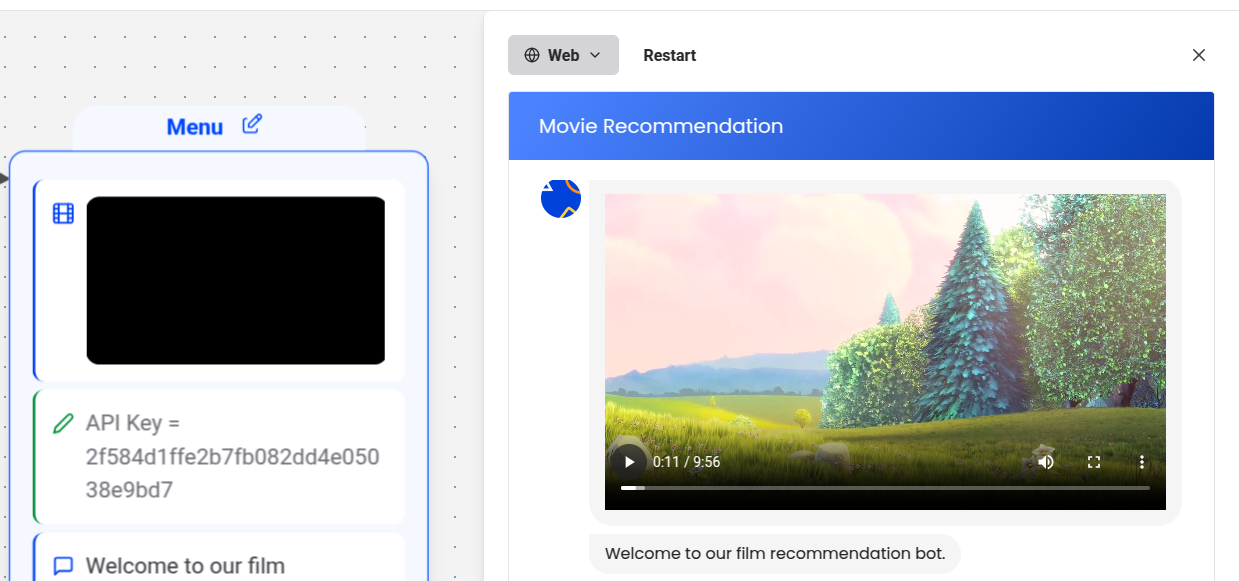Mute the video audio

click(x=1046, y=462)
